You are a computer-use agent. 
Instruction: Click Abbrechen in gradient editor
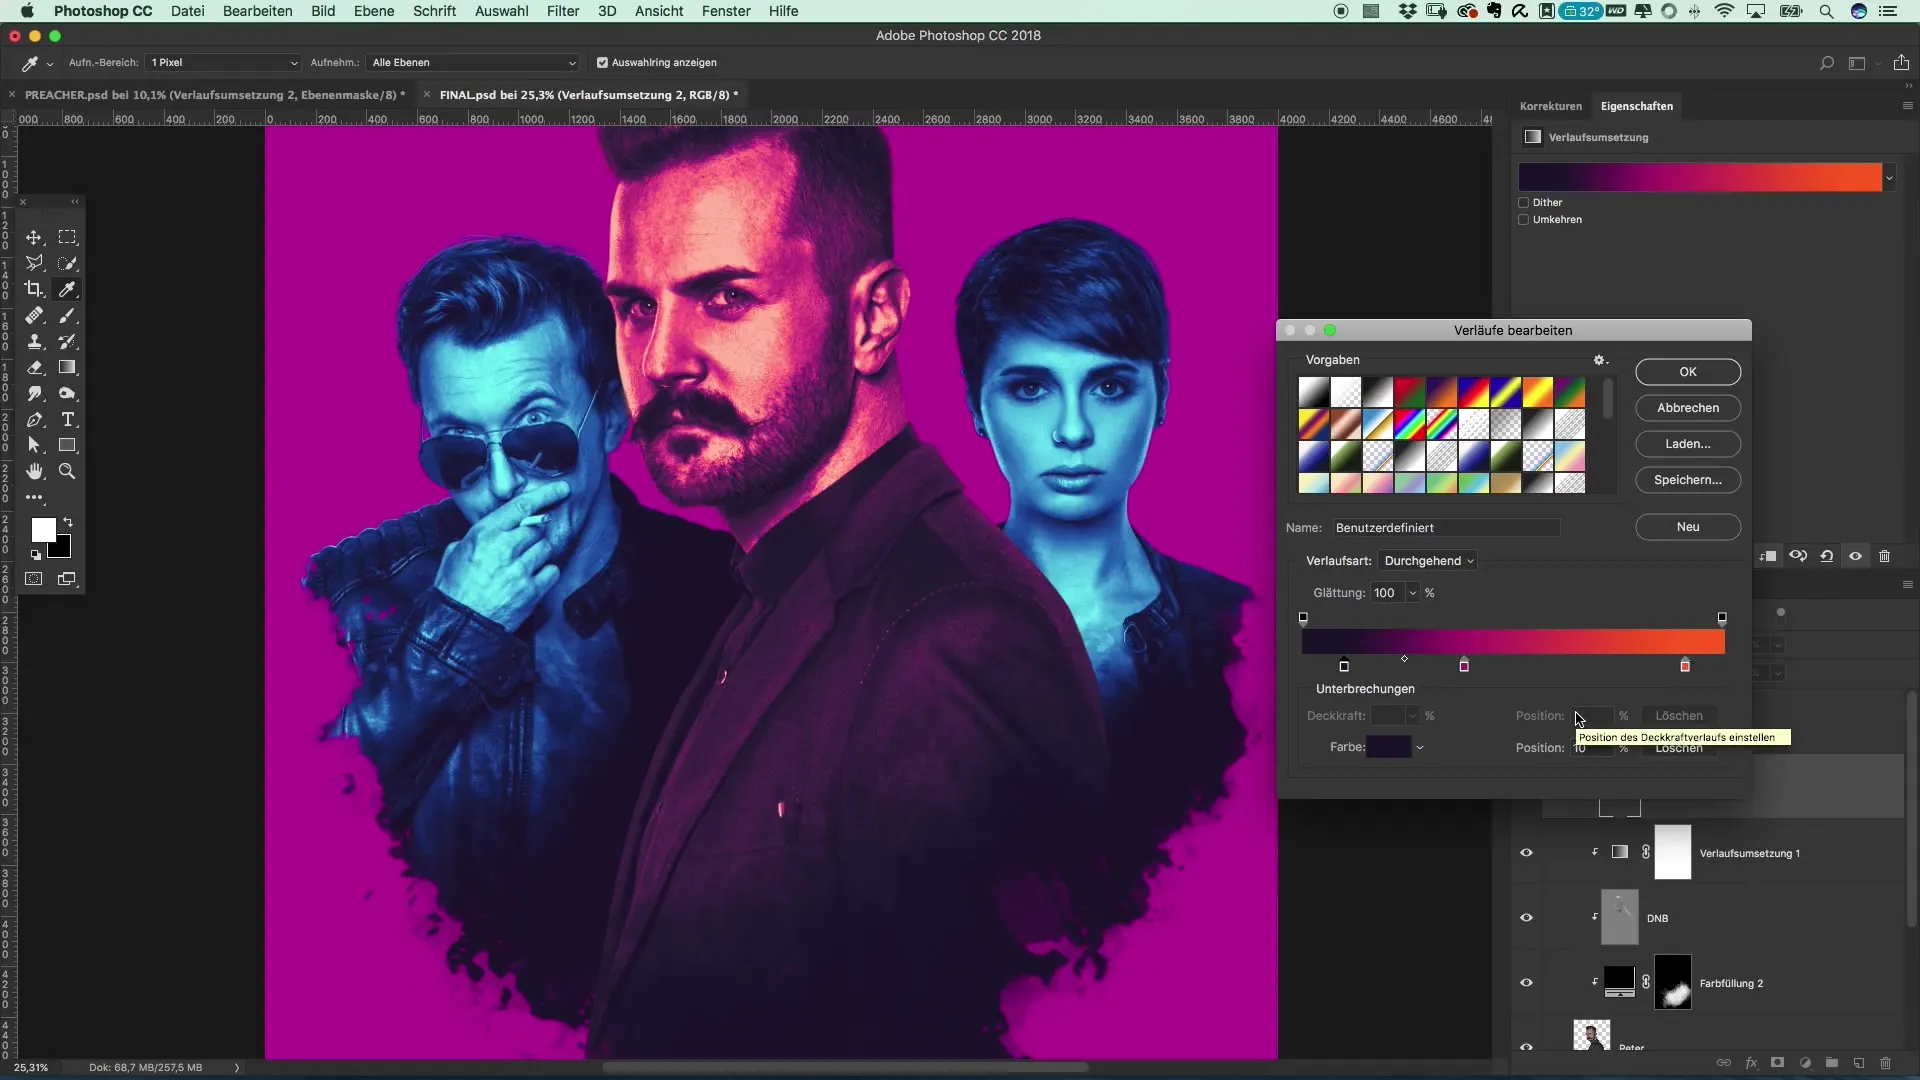coord(1688,408)
